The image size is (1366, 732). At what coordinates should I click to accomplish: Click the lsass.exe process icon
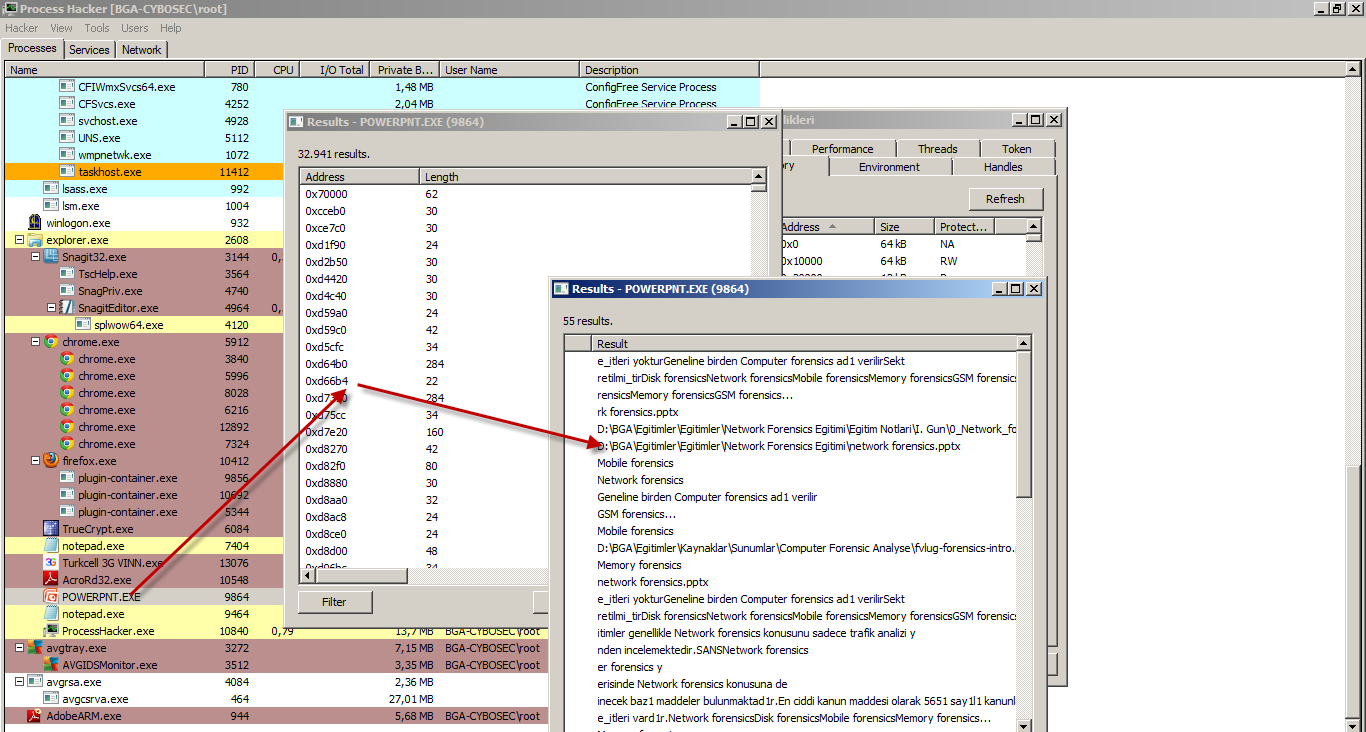(51, 189)
